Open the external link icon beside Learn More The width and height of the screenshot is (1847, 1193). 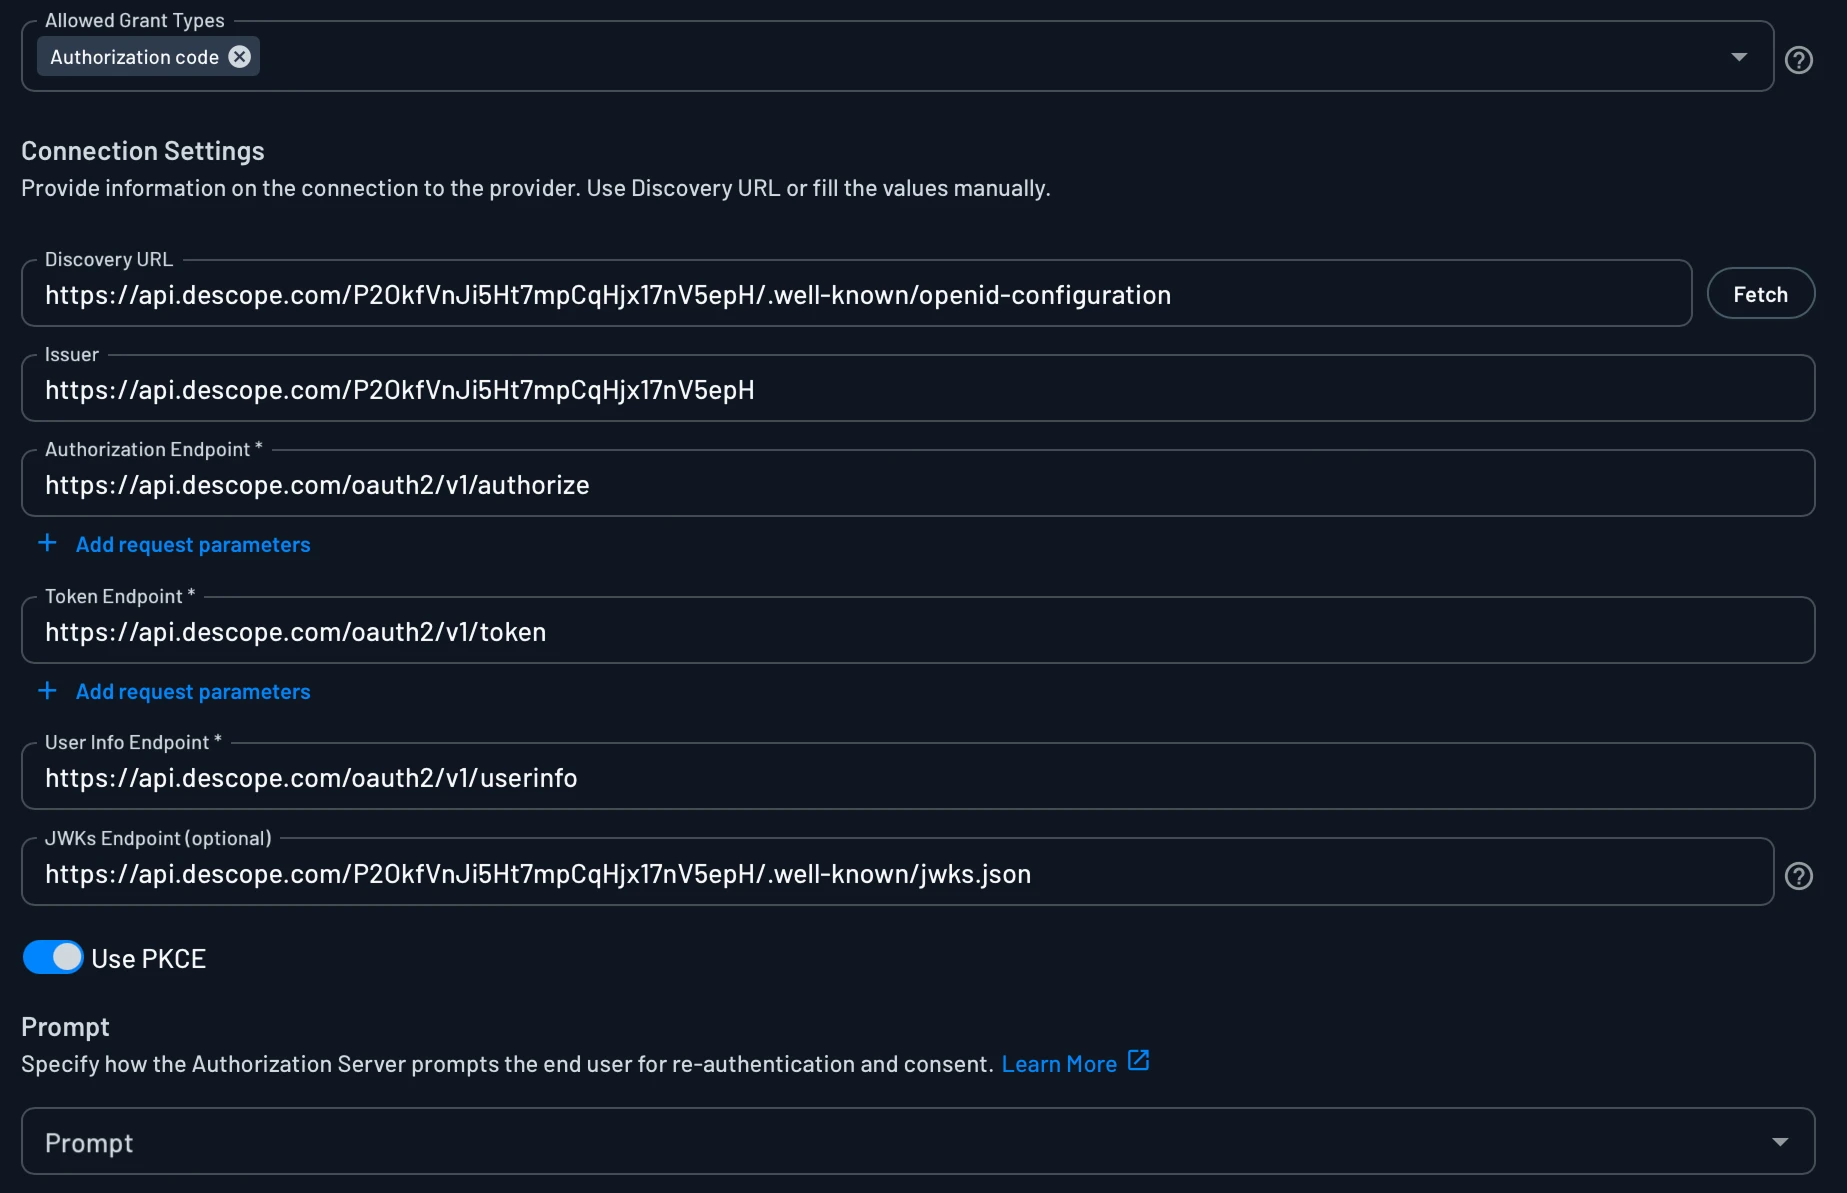[1138, 1060]
